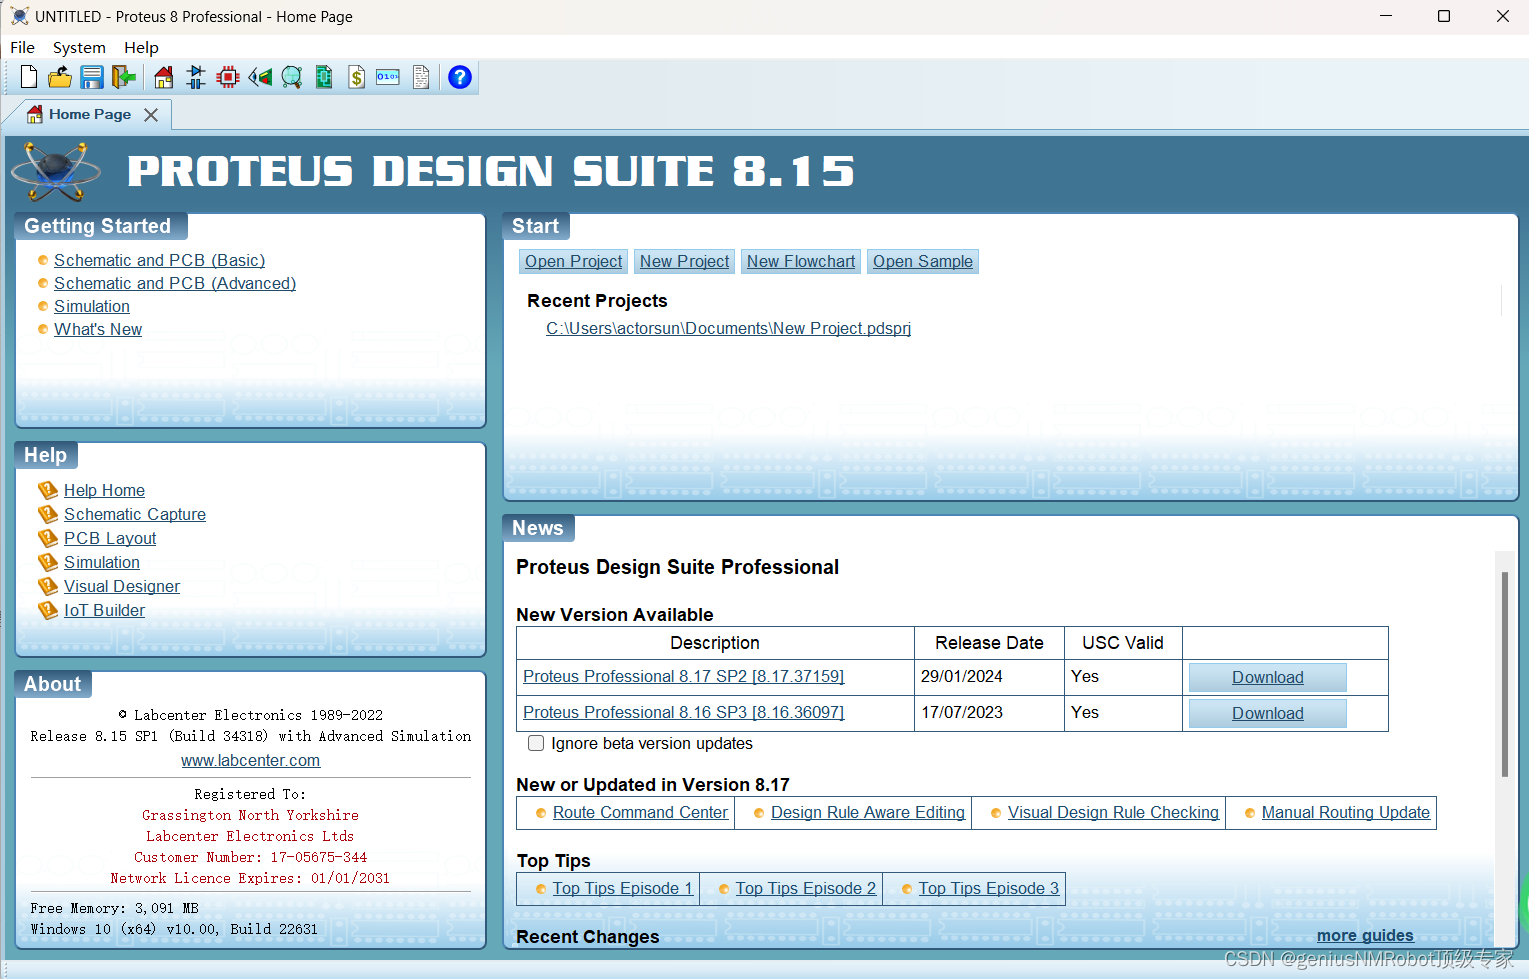
Task: Open the Help menu
Action: 141,47
